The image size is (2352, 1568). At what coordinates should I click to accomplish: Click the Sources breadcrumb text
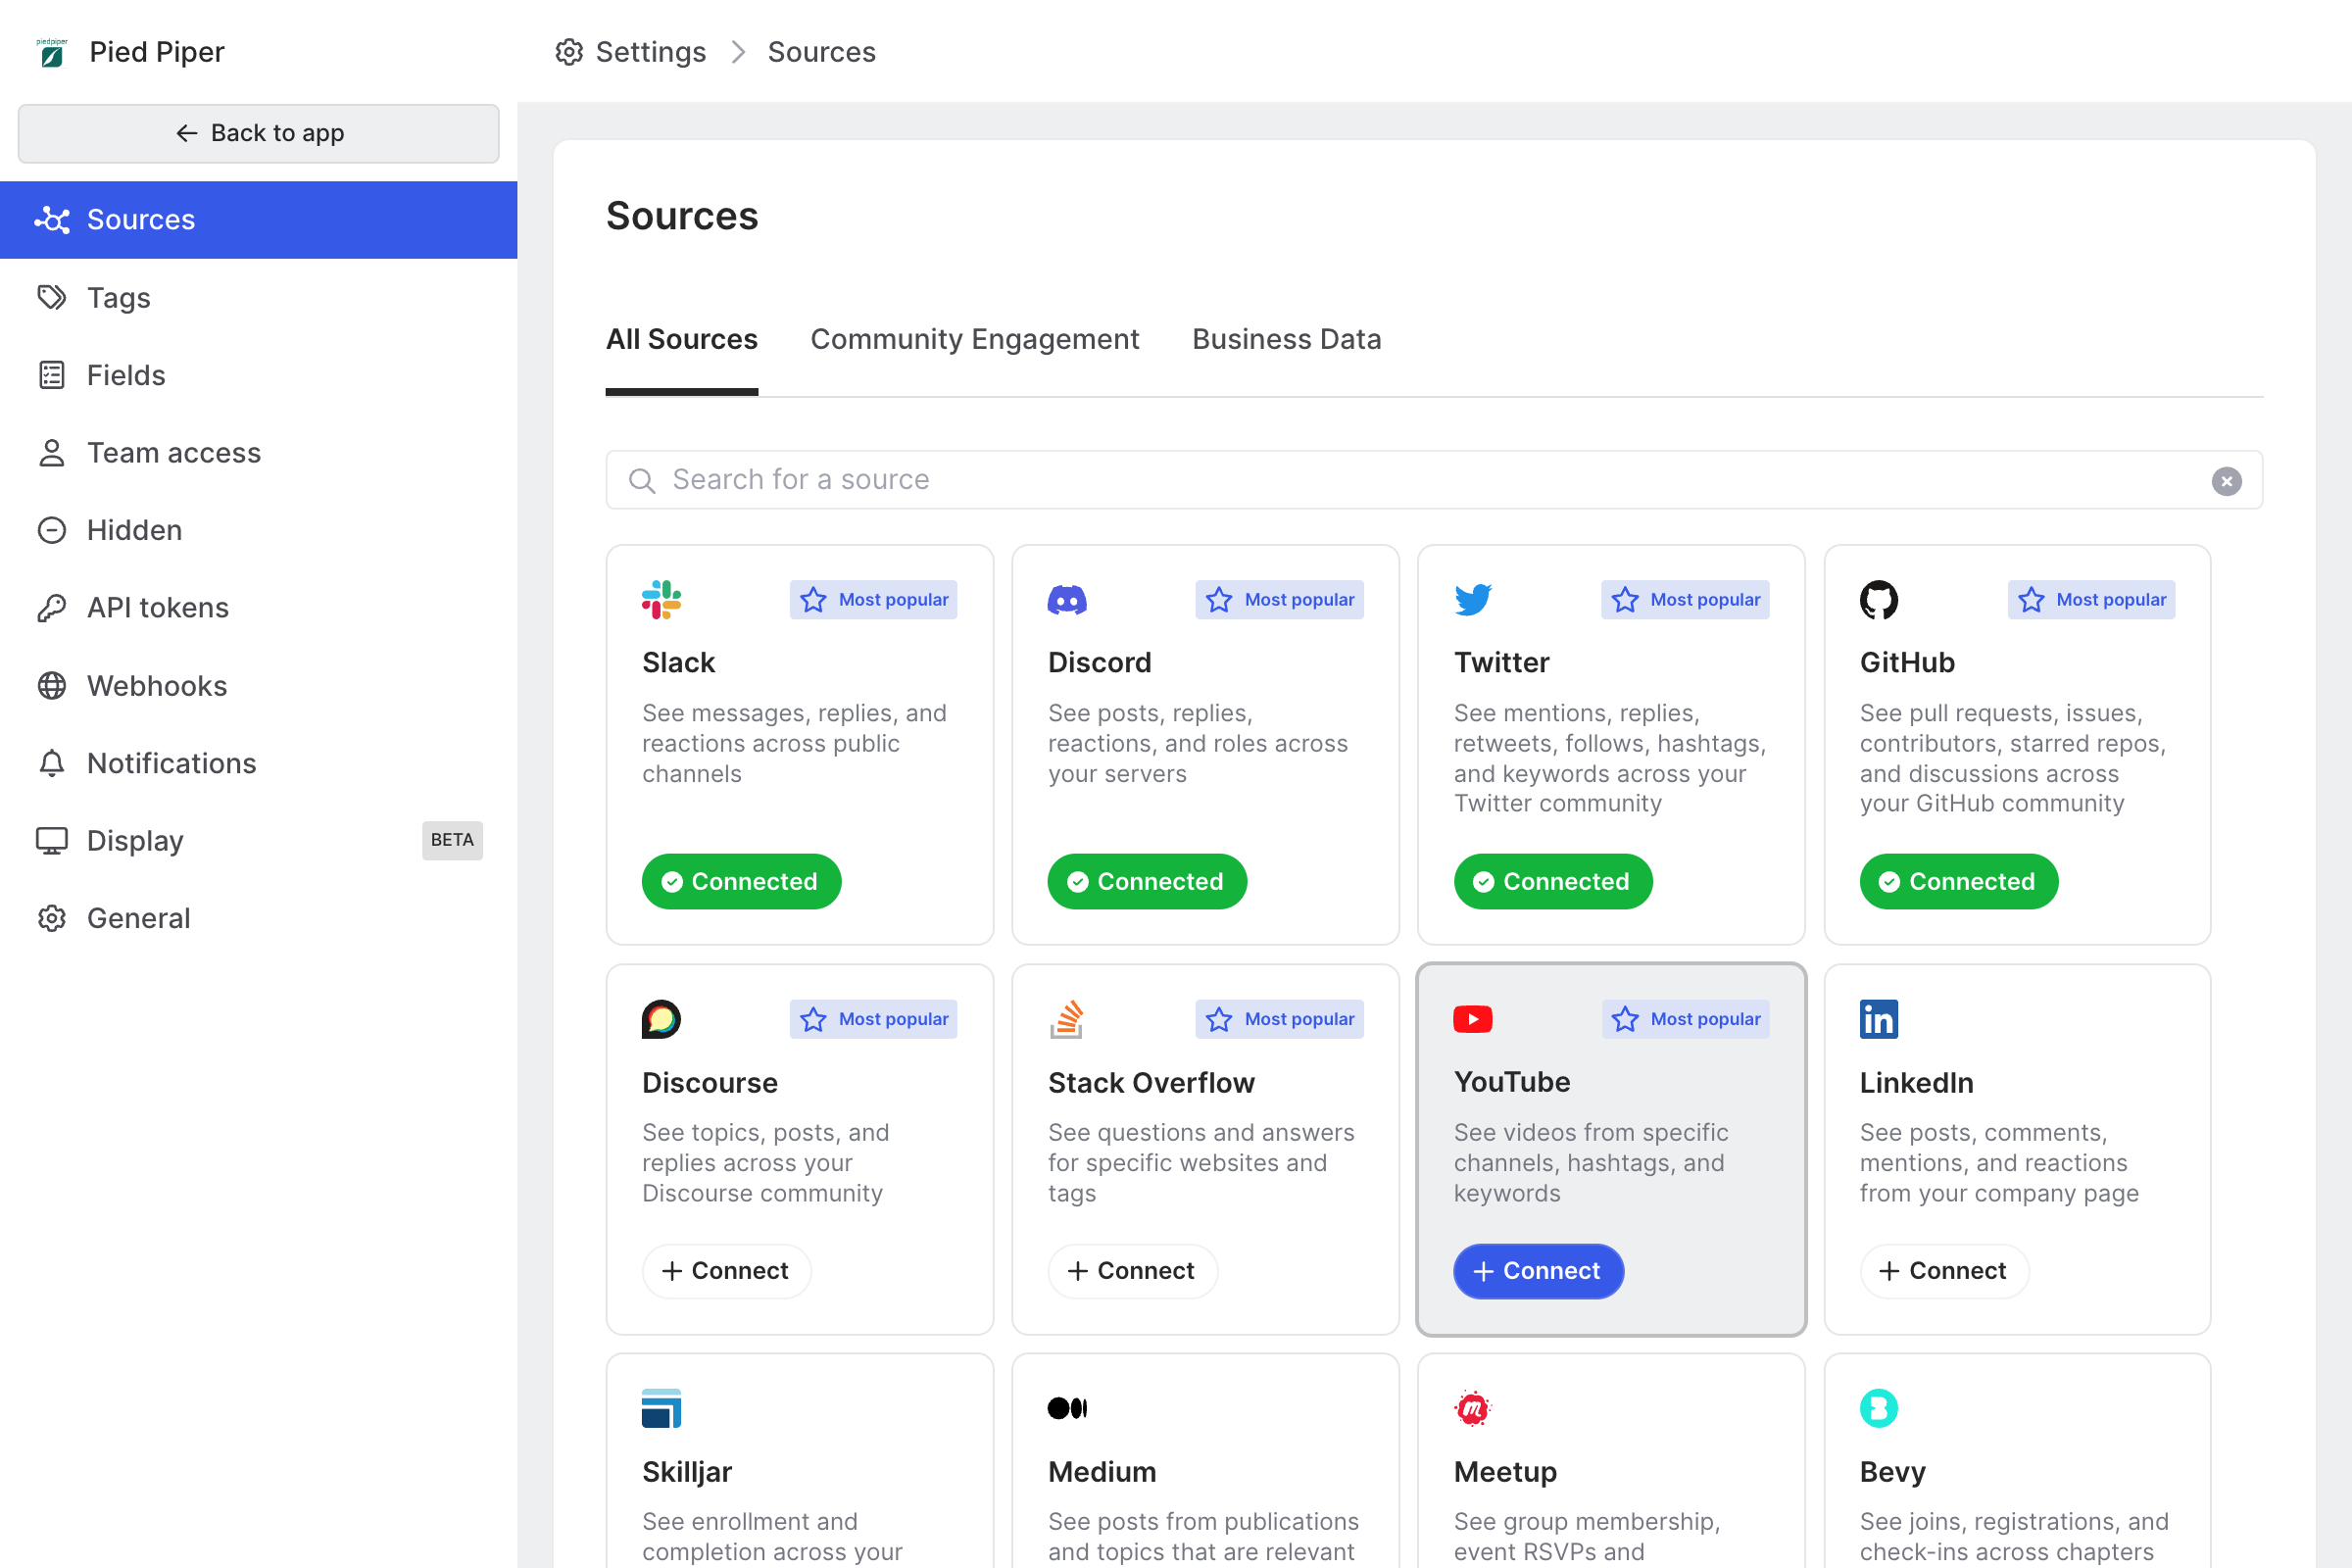821,52
